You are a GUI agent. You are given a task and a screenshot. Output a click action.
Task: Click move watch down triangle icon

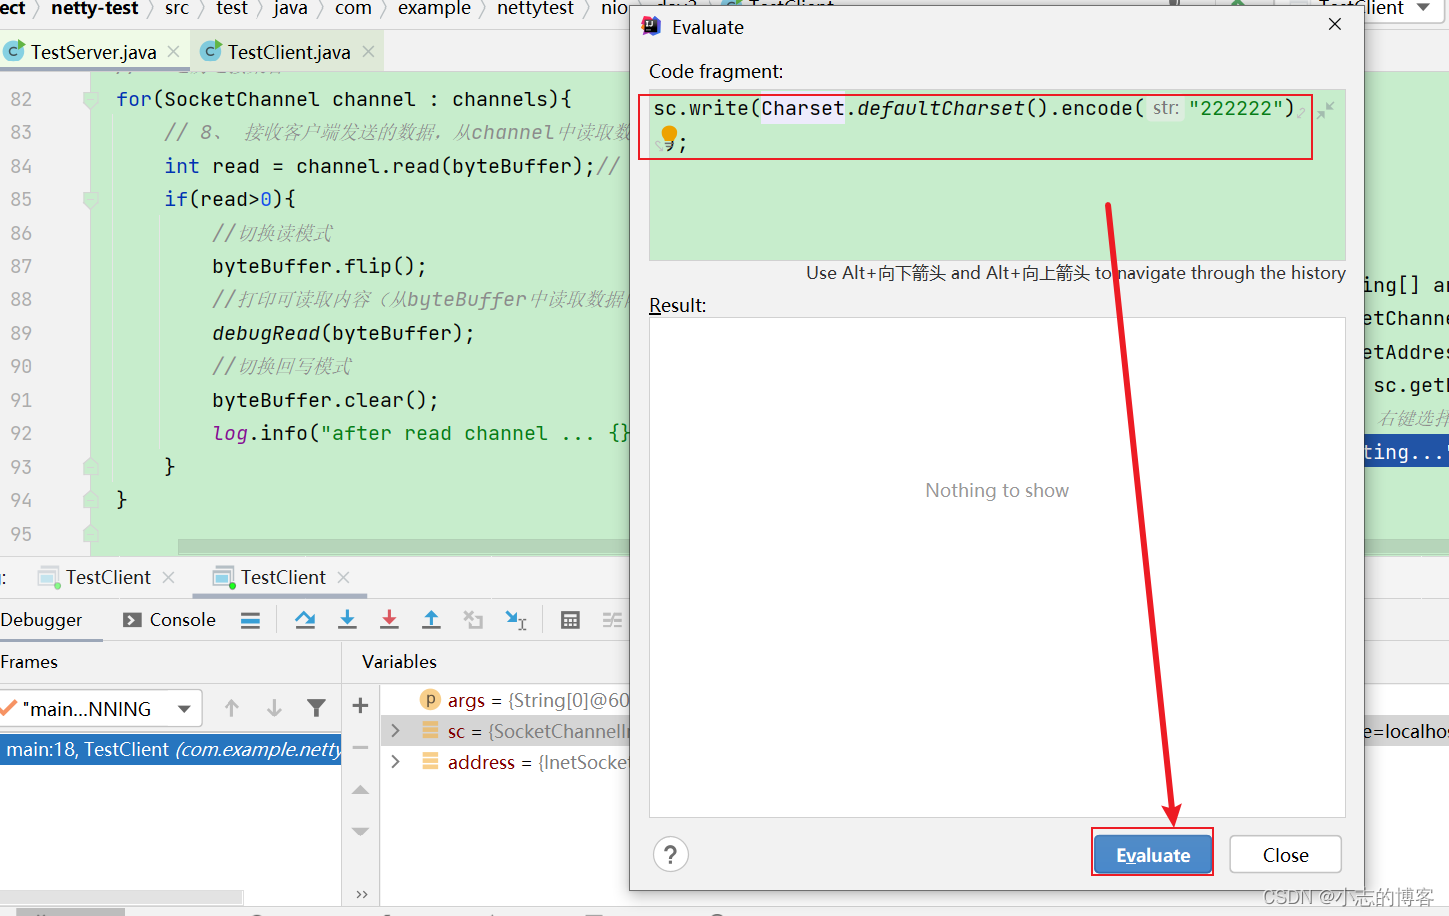point(361,831)
